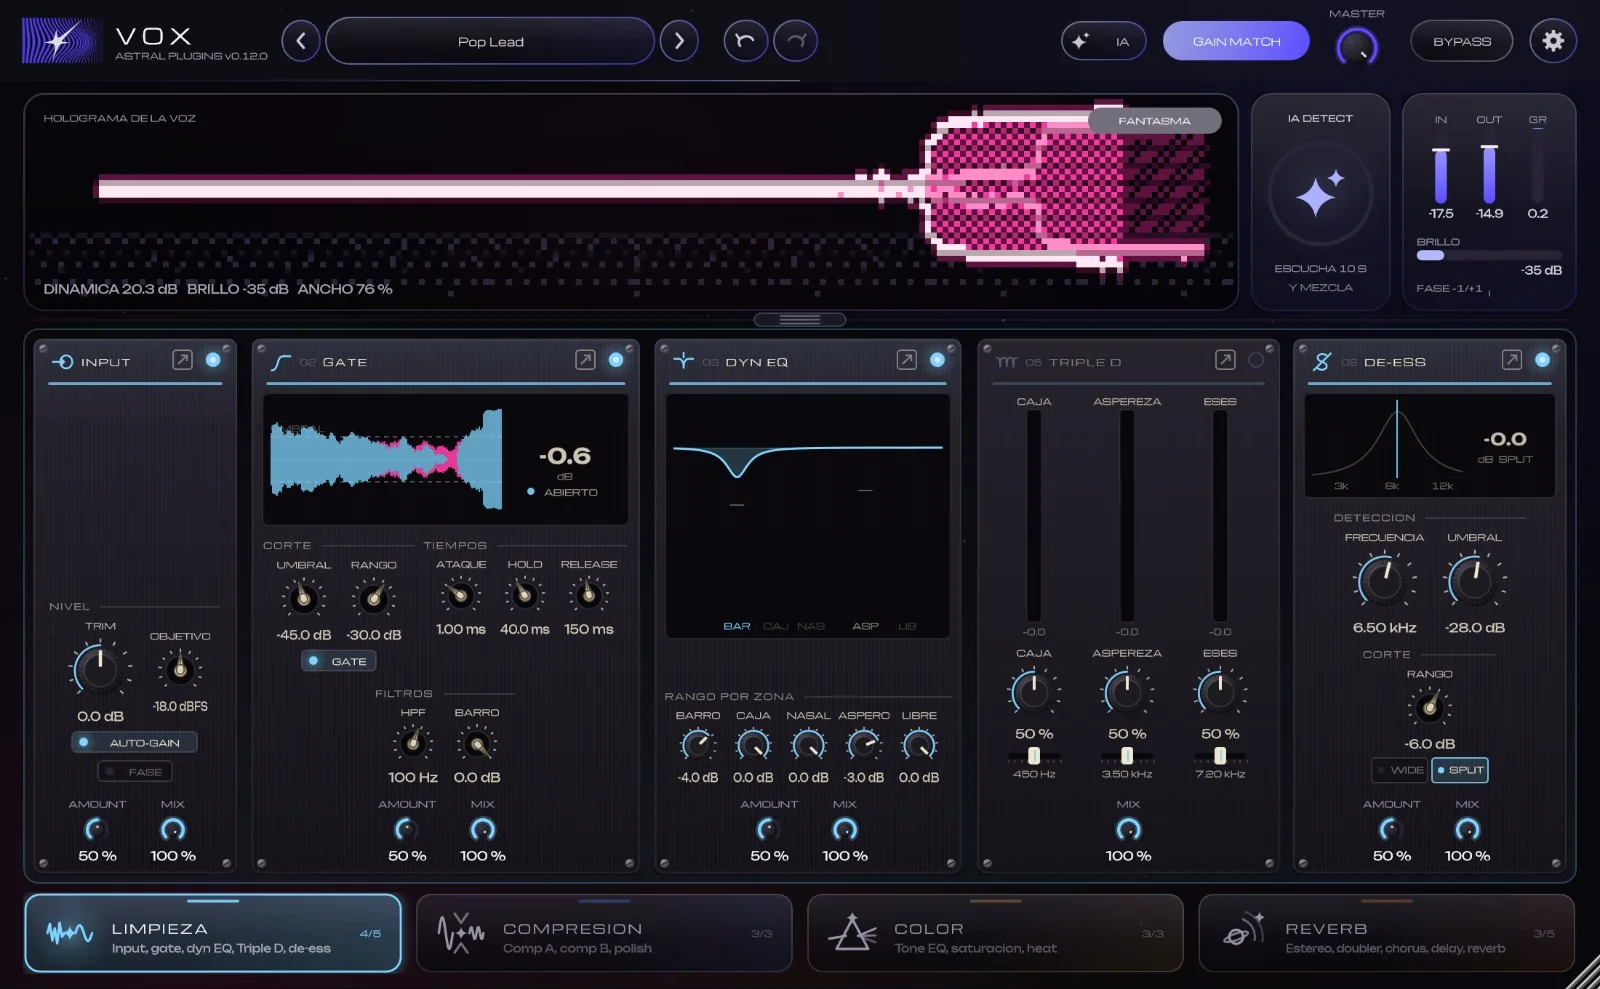
Task: Click the Gate RELEASE knob
Action: point(588,596)
